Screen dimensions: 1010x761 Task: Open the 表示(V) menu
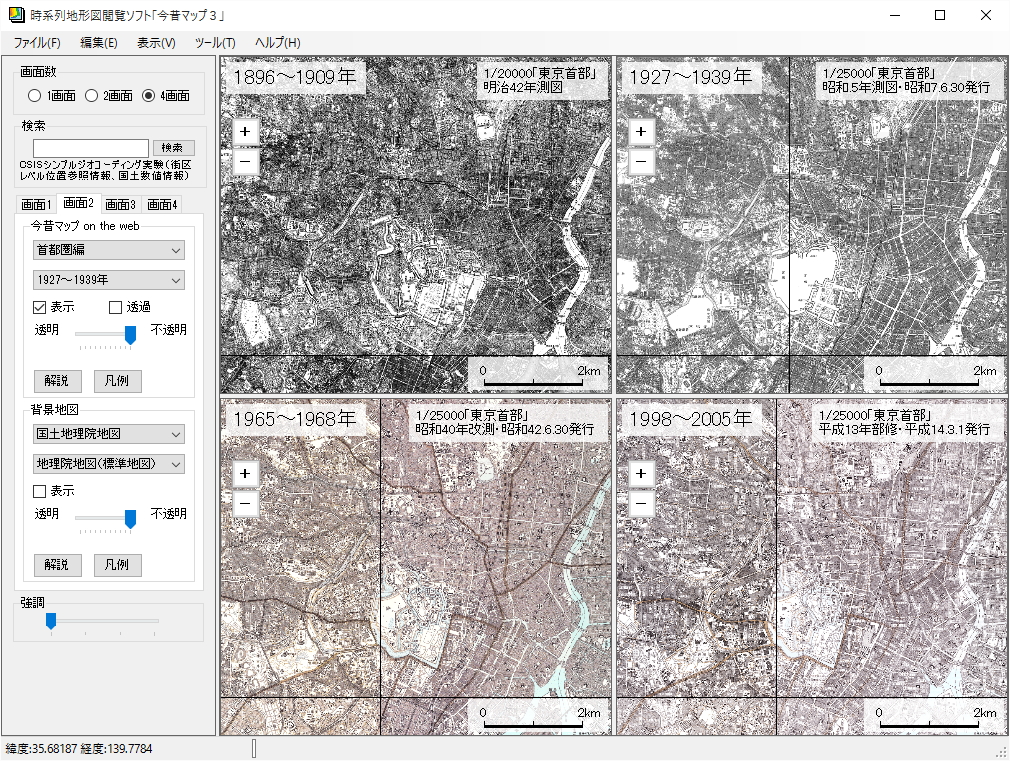point(156,43)
